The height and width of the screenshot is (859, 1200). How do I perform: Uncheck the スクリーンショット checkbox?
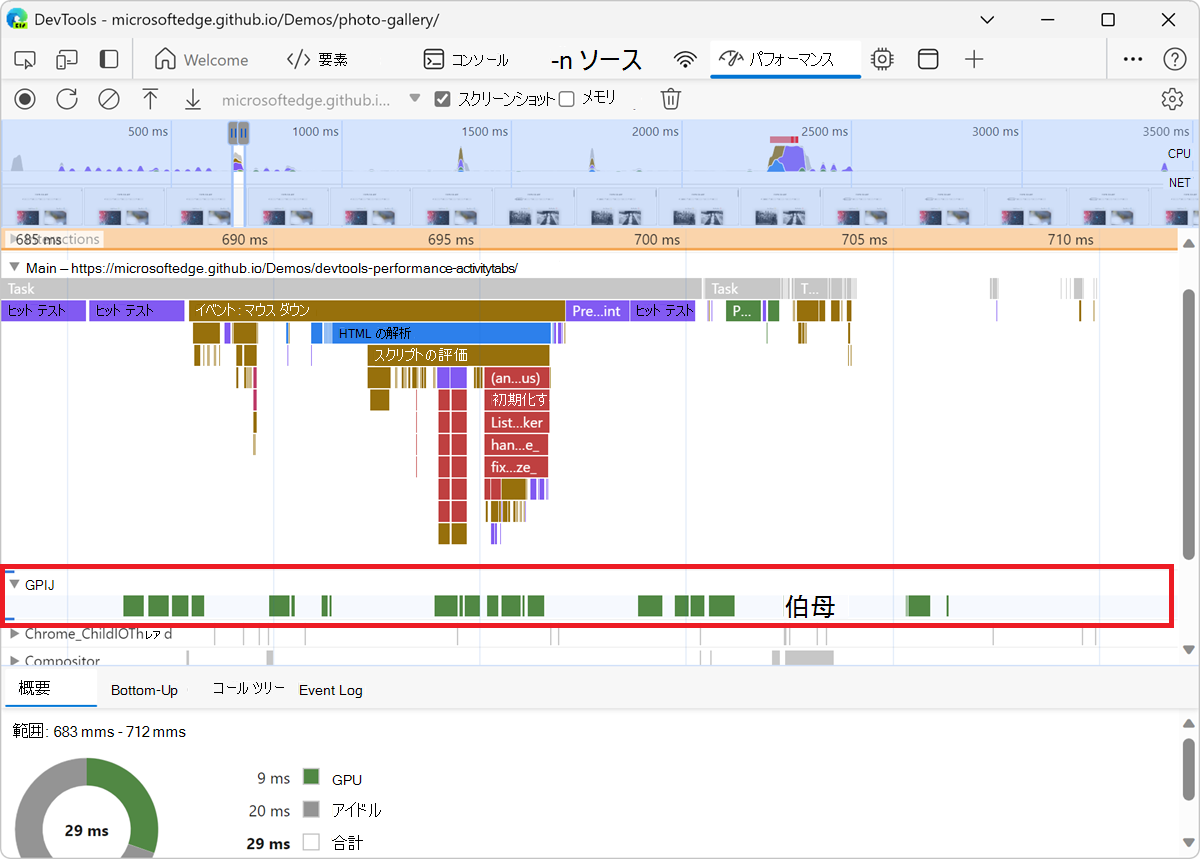point(442,98)
